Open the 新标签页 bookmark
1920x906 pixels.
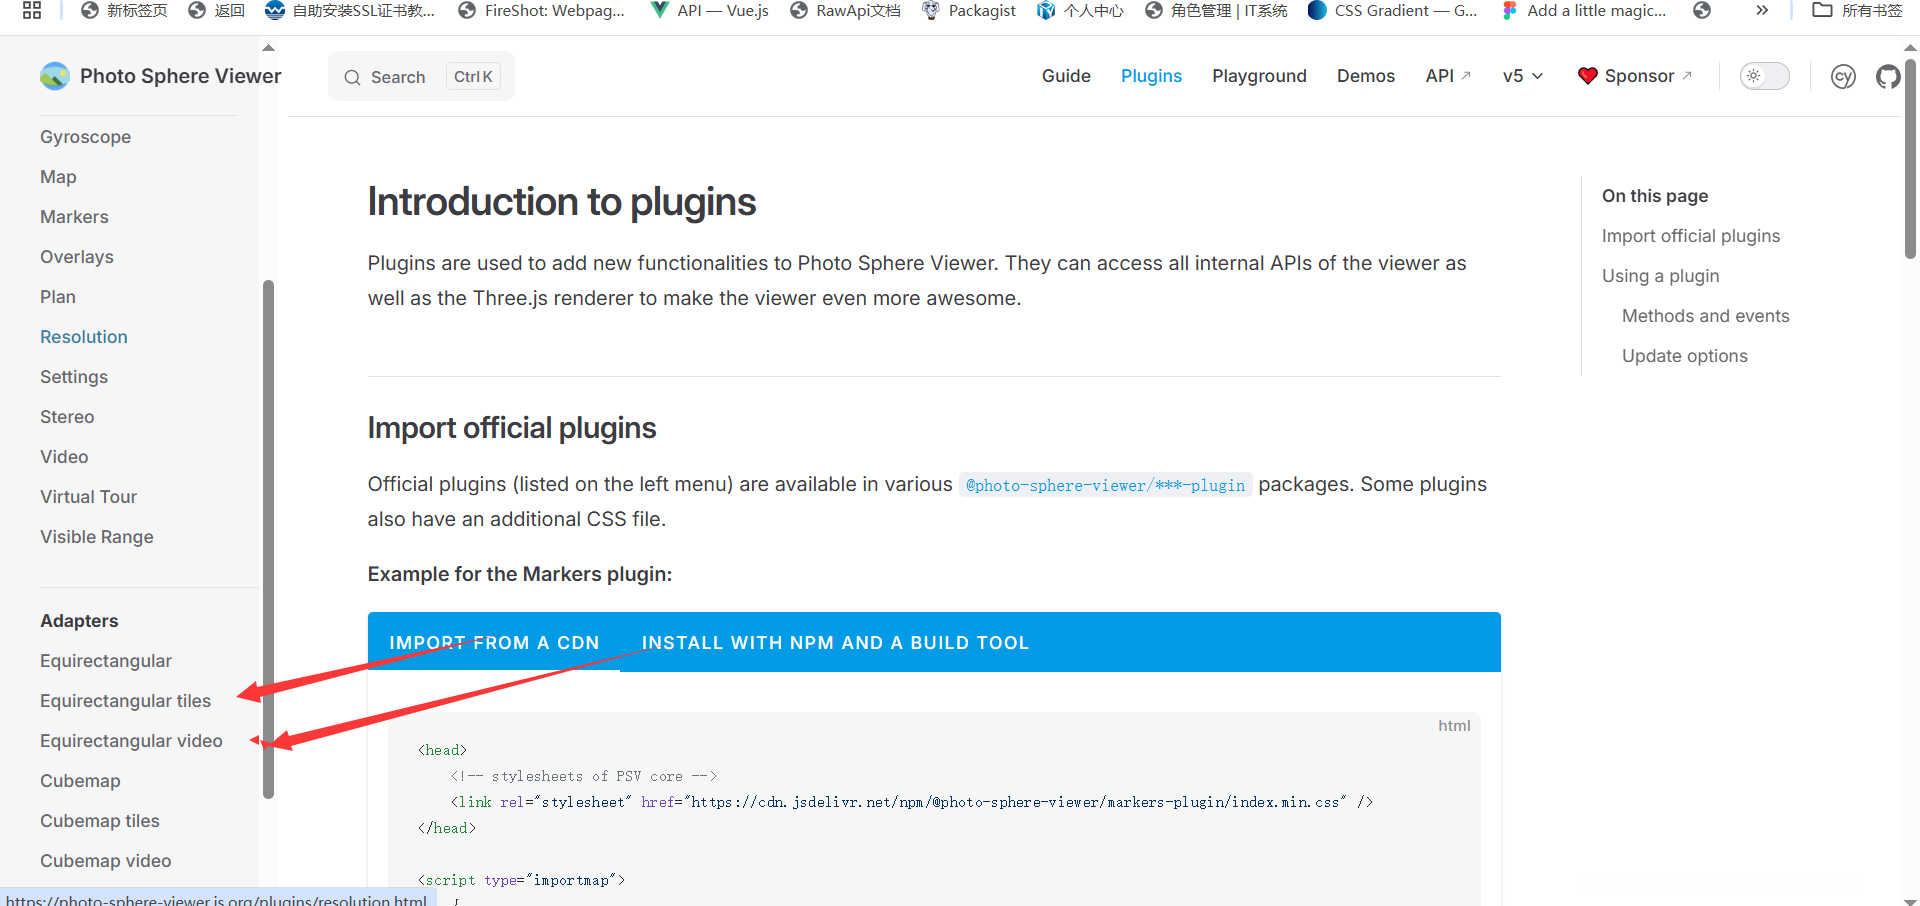124,10
